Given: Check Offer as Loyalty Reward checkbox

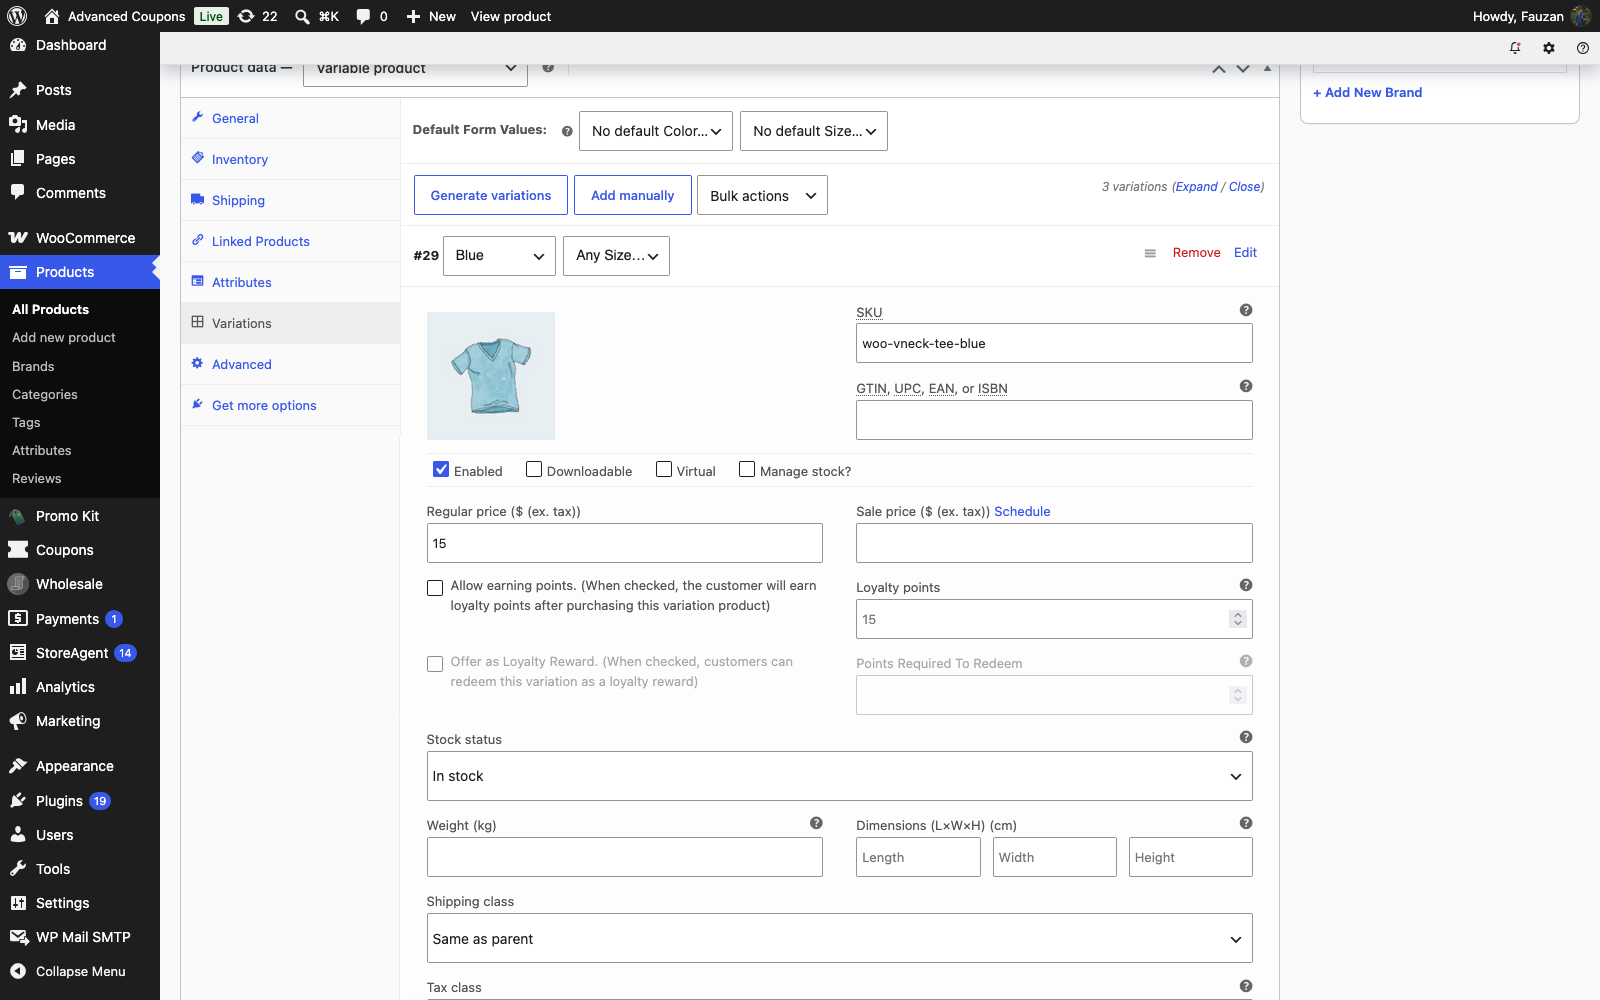Looking at the screenshot, I should [x=435, y=664].
